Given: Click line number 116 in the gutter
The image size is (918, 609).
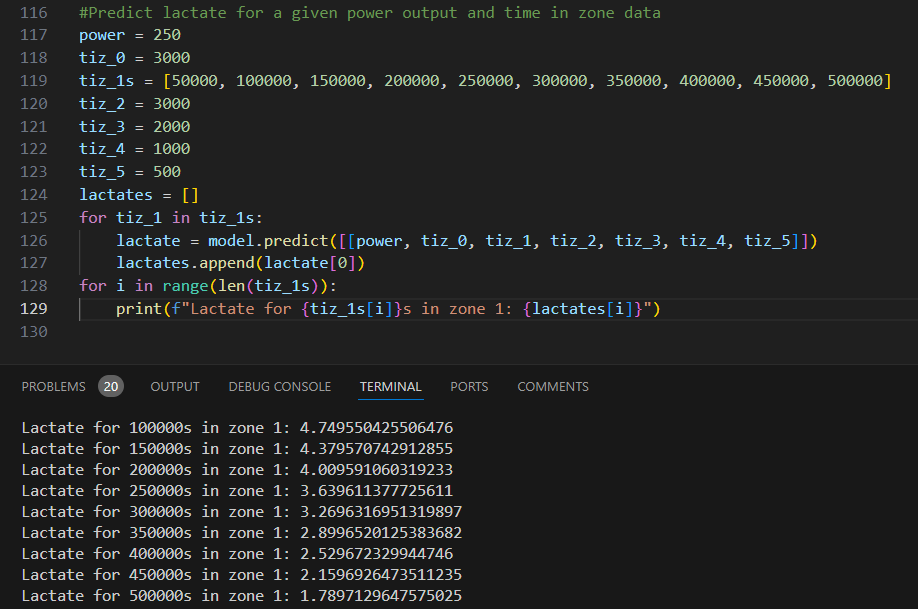Looking at the screenshot, I should click(33, 13).
